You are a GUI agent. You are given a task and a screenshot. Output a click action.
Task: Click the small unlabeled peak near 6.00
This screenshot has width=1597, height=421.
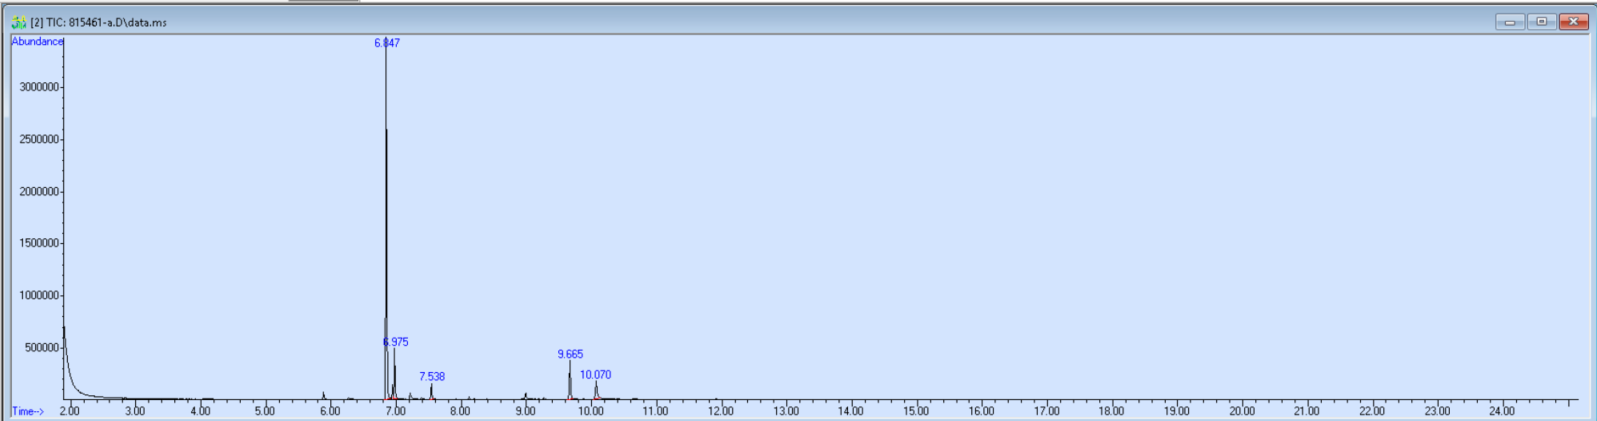(324, 396)
